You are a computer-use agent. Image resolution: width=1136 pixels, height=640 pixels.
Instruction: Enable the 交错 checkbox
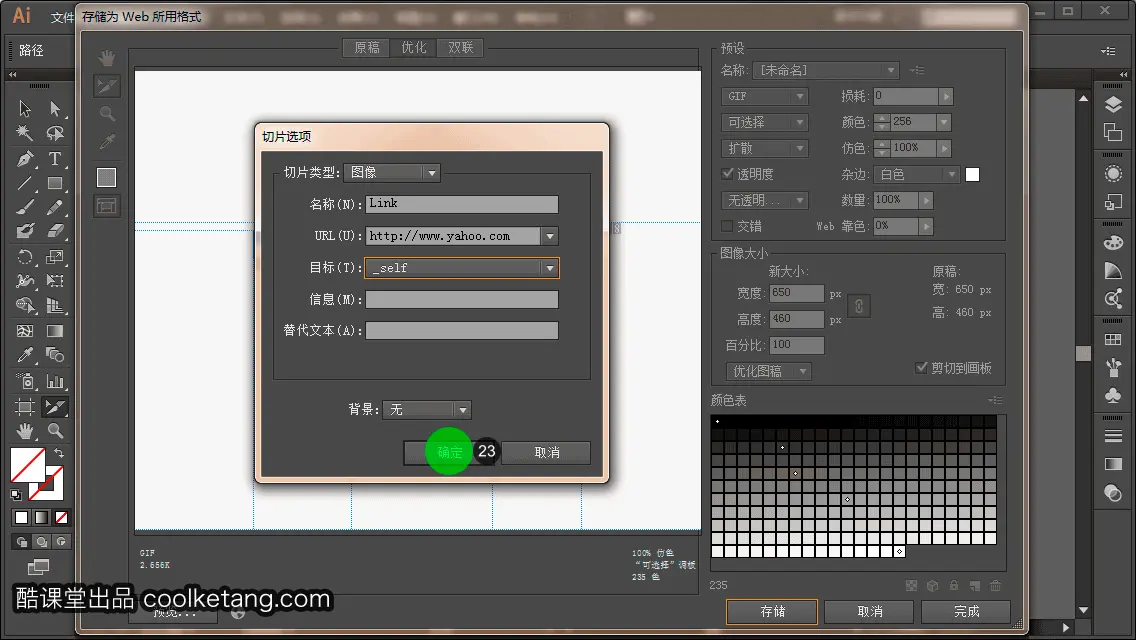[x=727, y=226]
